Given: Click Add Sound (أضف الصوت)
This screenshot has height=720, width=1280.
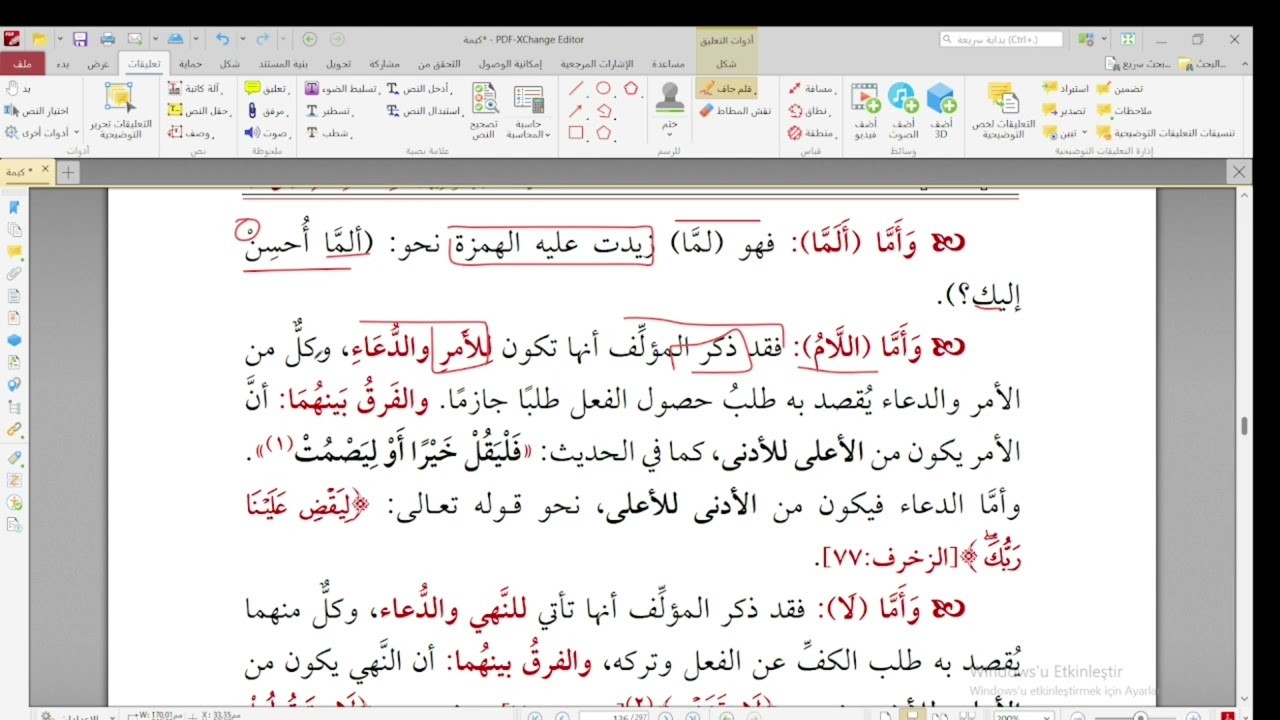Looking at the screenshot, I should (x=903, y=110).
